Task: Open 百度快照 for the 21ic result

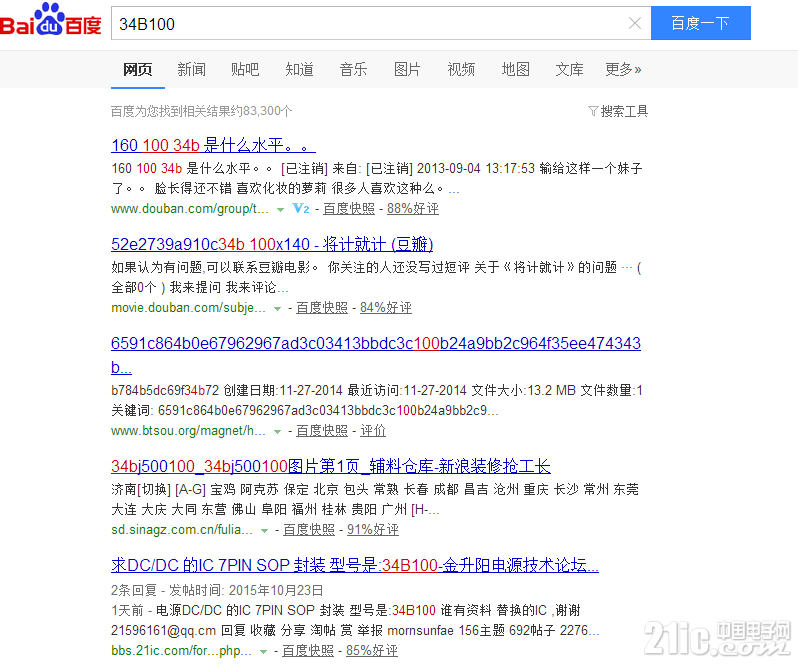Action: [308, 651]
